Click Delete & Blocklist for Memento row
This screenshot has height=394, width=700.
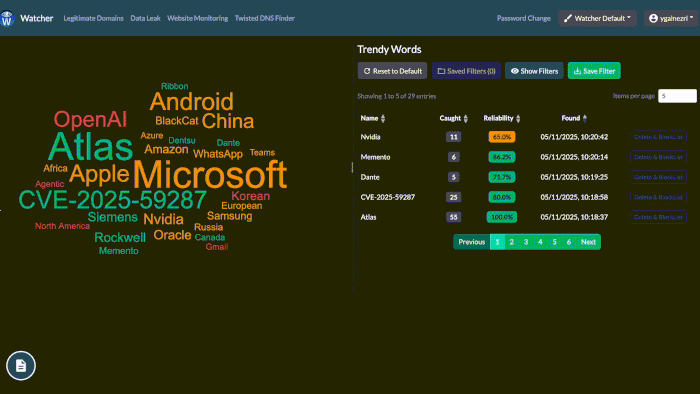[658, 157]
